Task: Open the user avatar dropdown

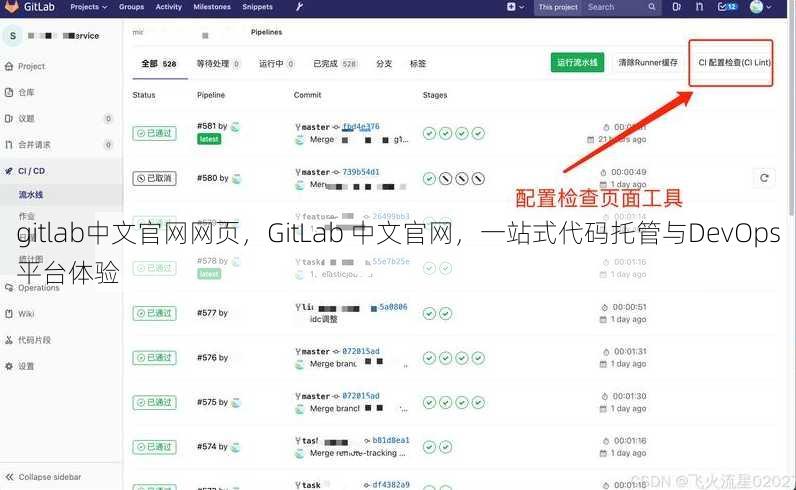Action: tap(760, 7)
